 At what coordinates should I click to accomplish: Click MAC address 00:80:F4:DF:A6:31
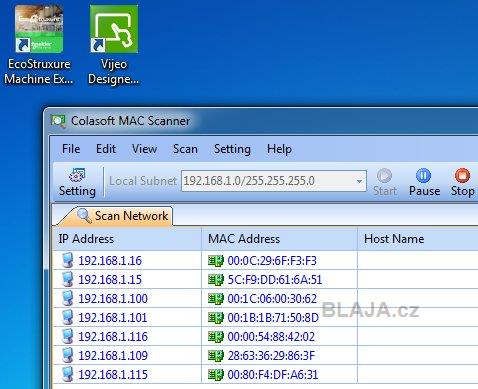273,375
